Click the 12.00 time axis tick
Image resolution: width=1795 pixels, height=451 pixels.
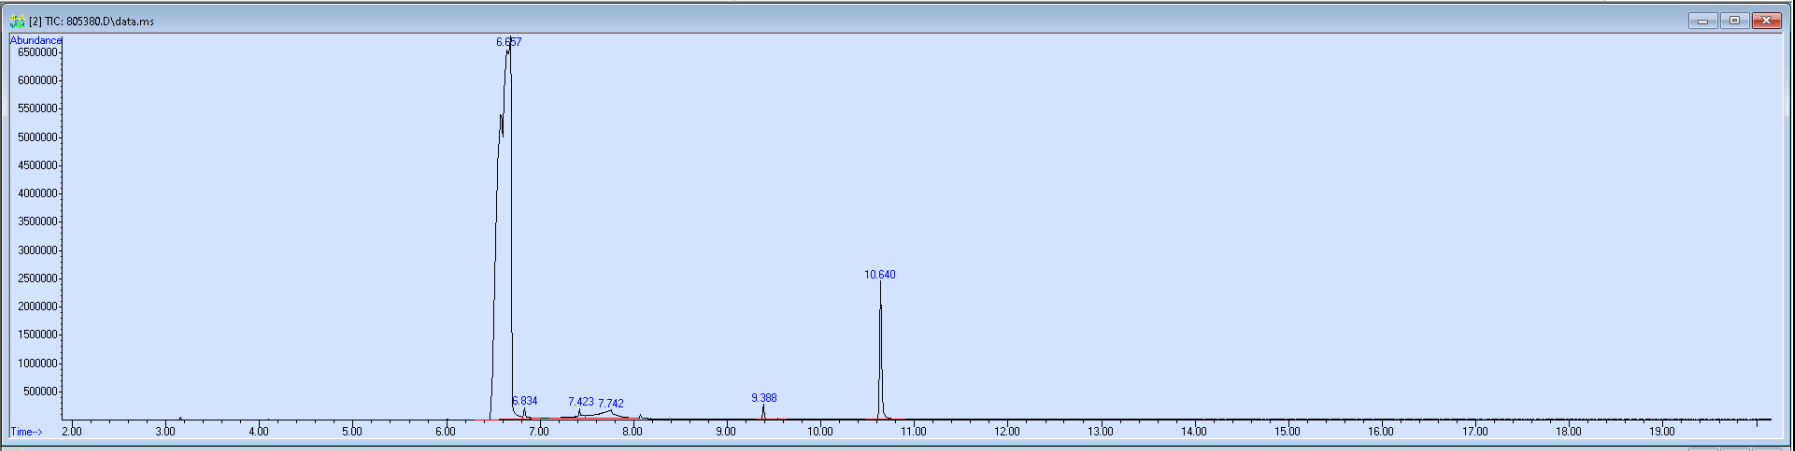tap(1007, 432)
